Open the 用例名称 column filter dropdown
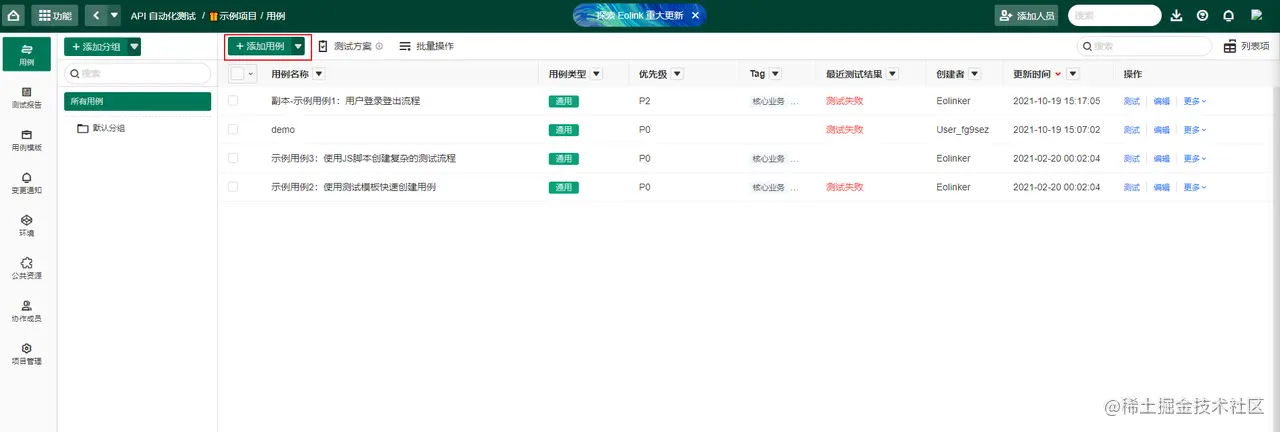Image resolution: width=1280 pixels, height=432 pixels. point(319,74)
